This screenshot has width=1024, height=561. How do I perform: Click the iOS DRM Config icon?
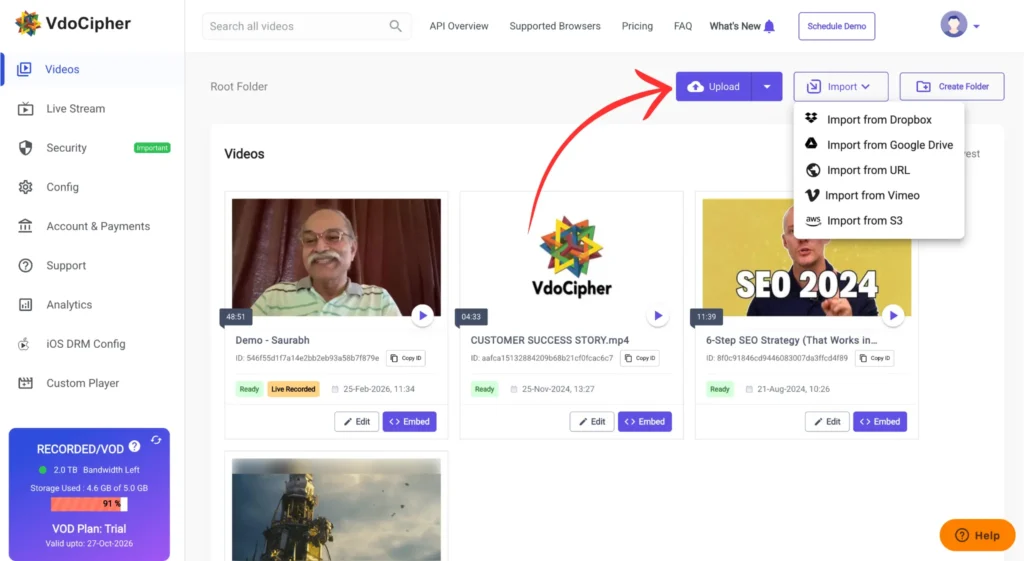[x=24, y=344]
